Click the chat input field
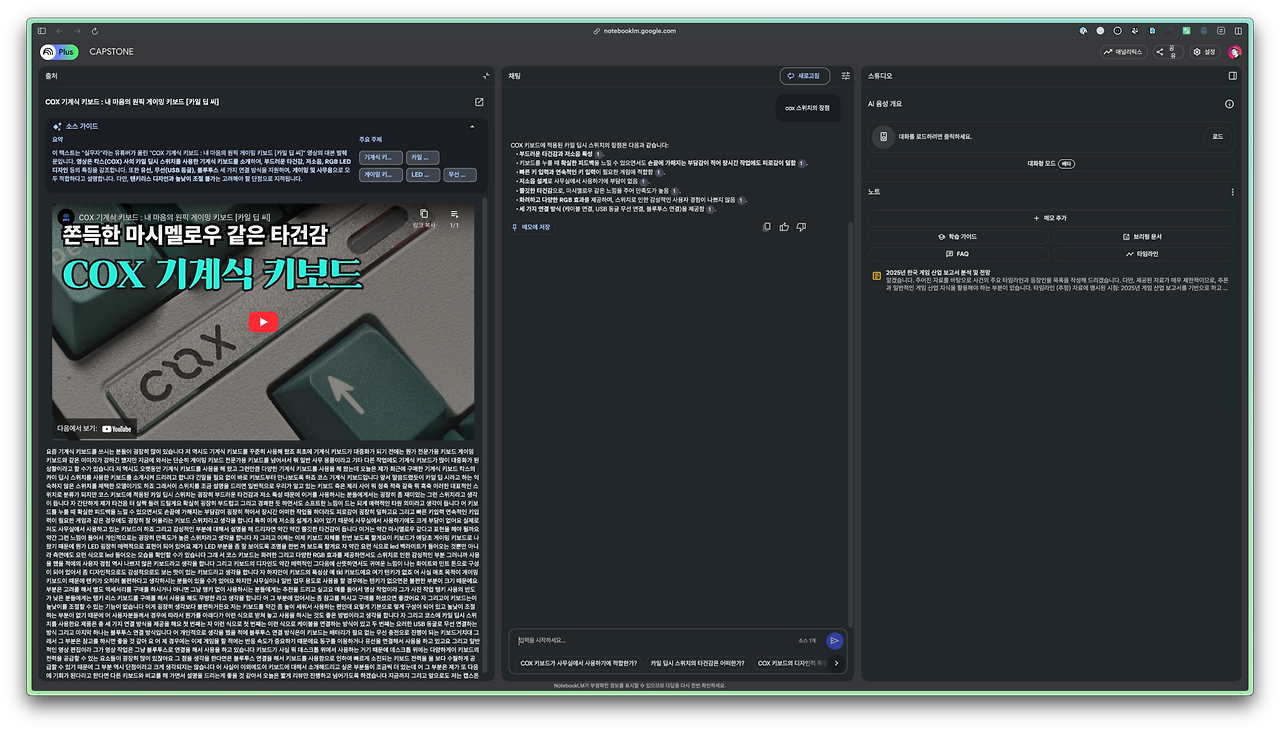Image resolution: width=1280 pixels, height=731 pixels. pyautogui.click(x=655, y=640)
